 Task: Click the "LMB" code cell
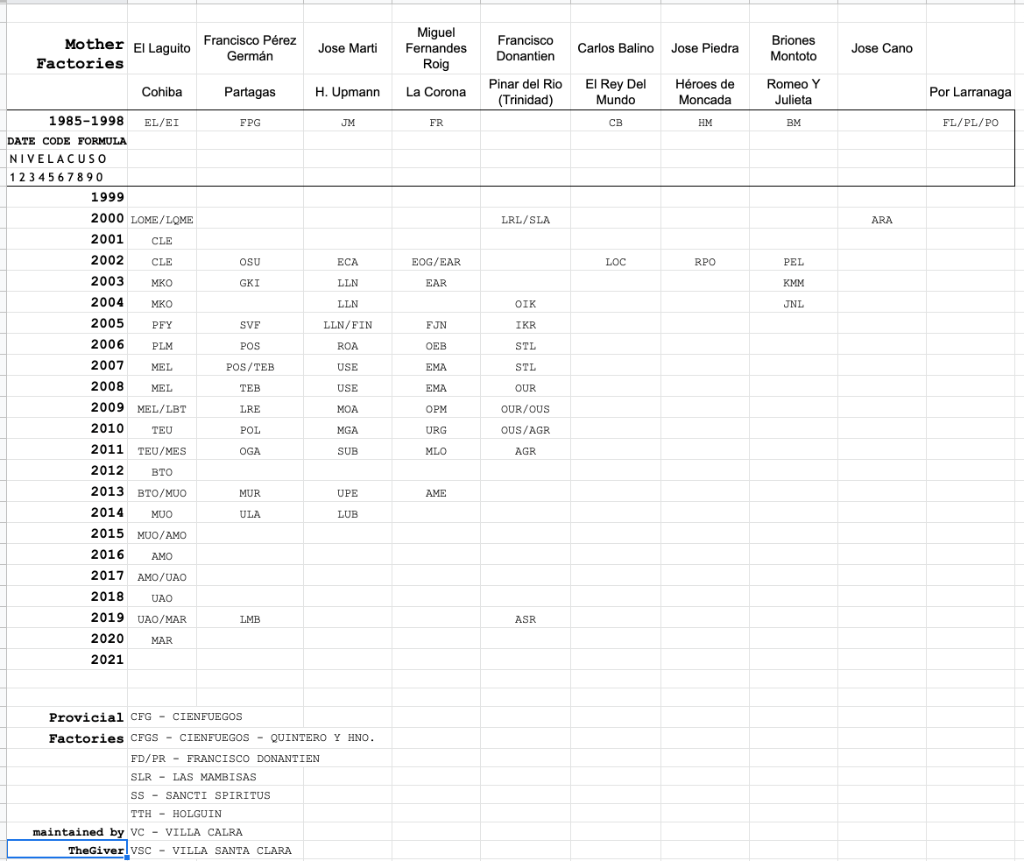[x=249, y=619]
